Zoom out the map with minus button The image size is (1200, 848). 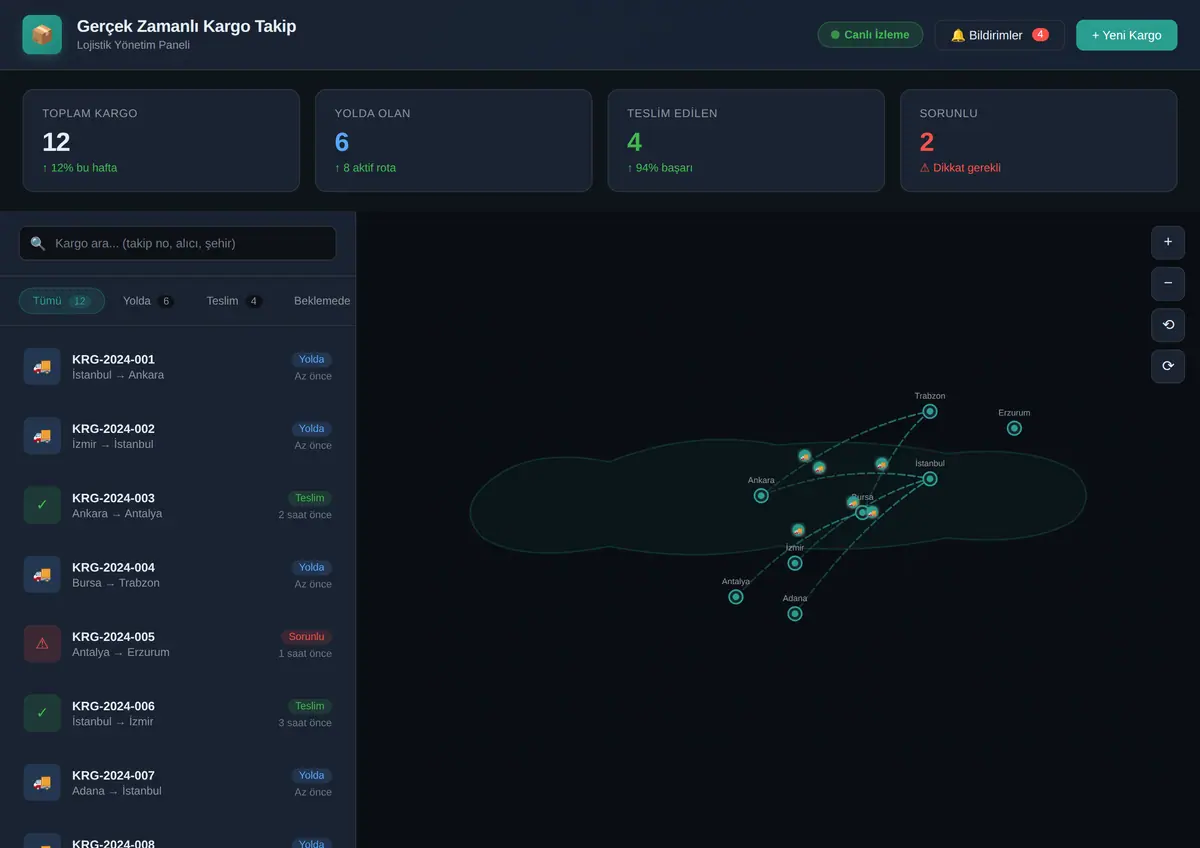[1168, 283]
